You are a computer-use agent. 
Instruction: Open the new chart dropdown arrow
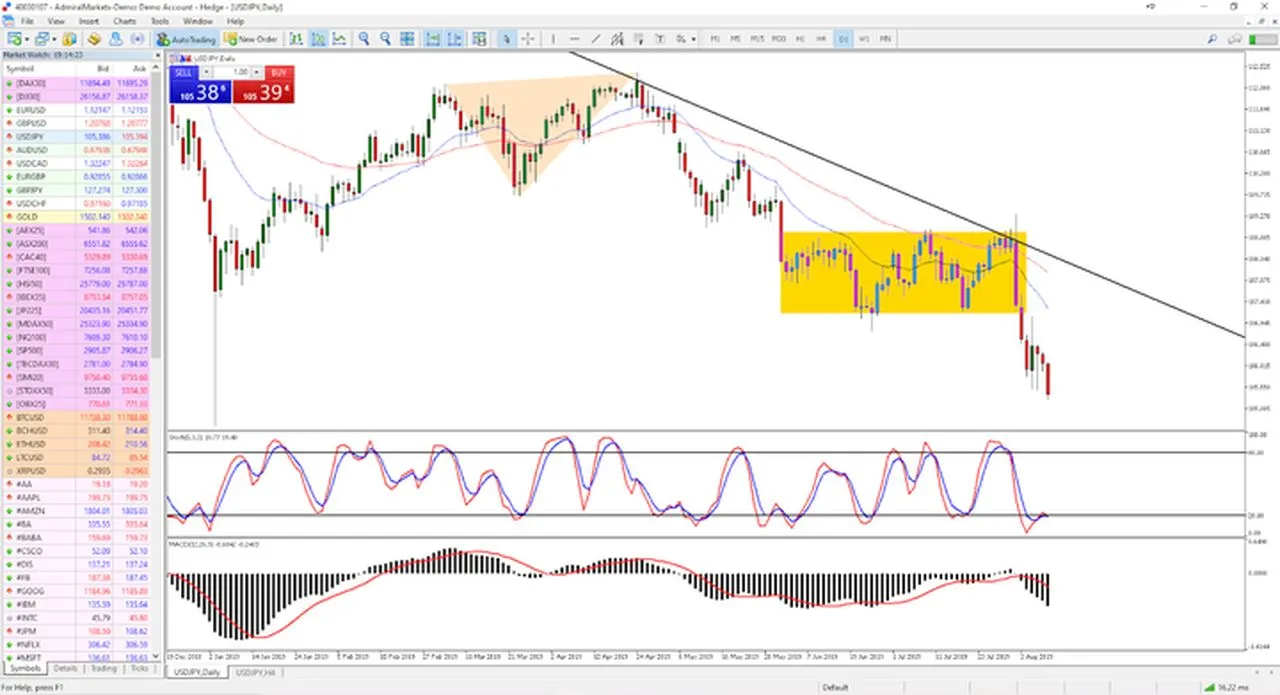[28, 39]
